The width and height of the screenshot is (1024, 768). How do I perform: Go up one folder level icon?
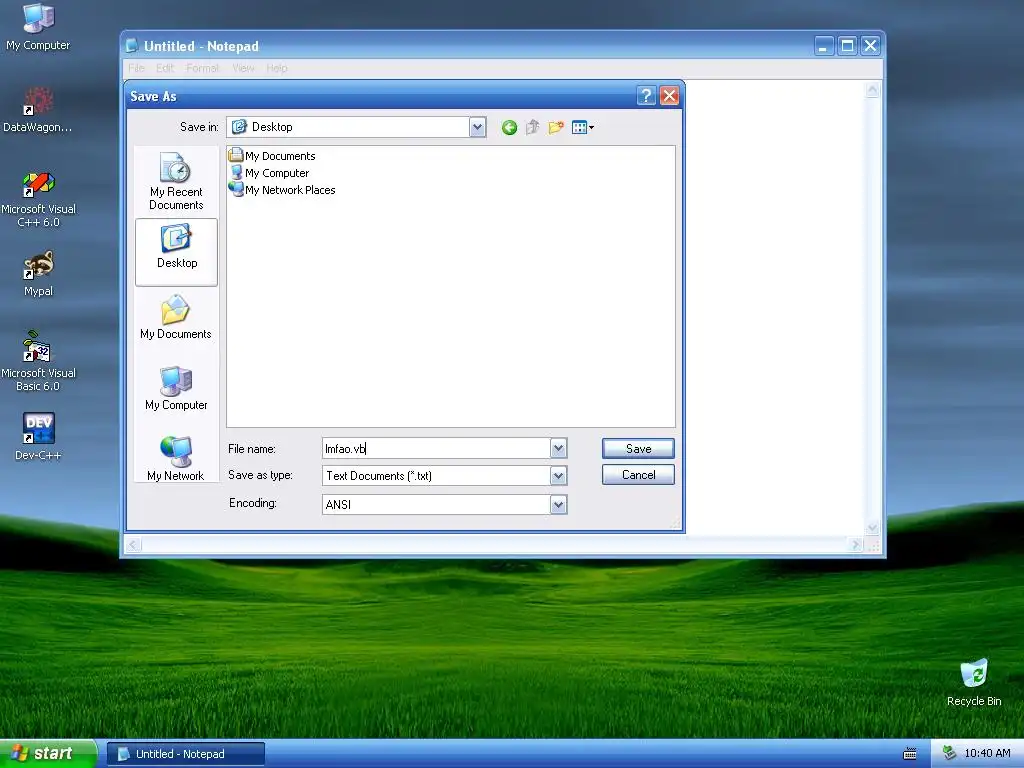click(533, 127)
